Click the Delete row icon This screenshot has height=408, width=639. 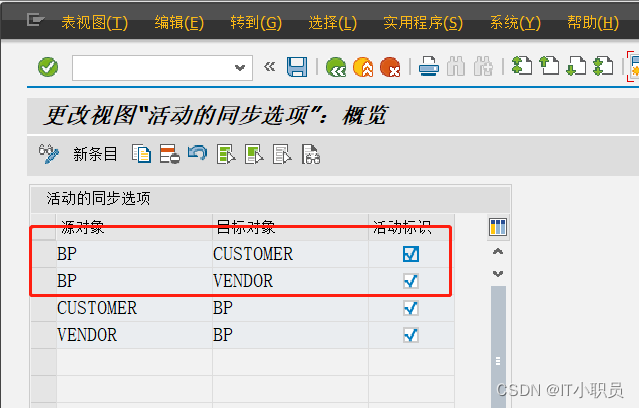pyautogui.click(x=170, y=154)
